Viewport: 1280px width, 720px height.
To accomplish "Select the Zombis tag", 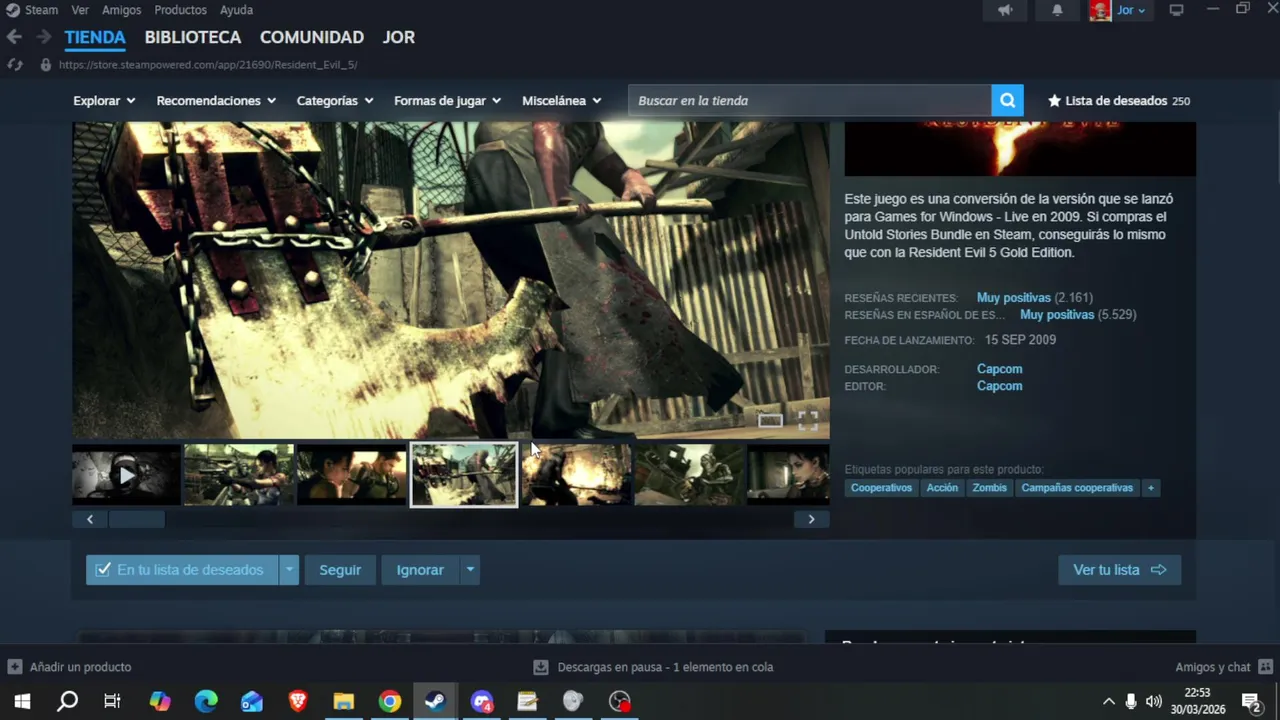I will (989, 488).
